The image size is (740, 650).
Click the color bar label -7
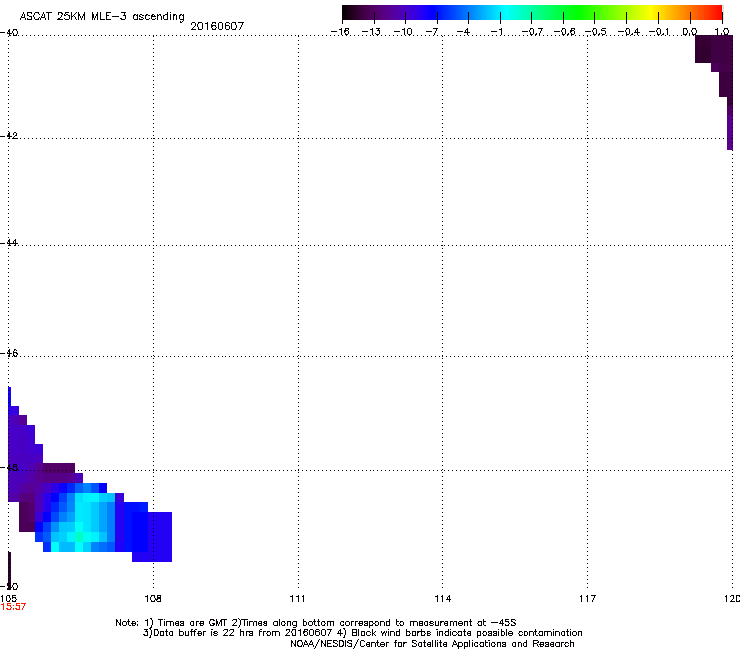click(432, 32)
